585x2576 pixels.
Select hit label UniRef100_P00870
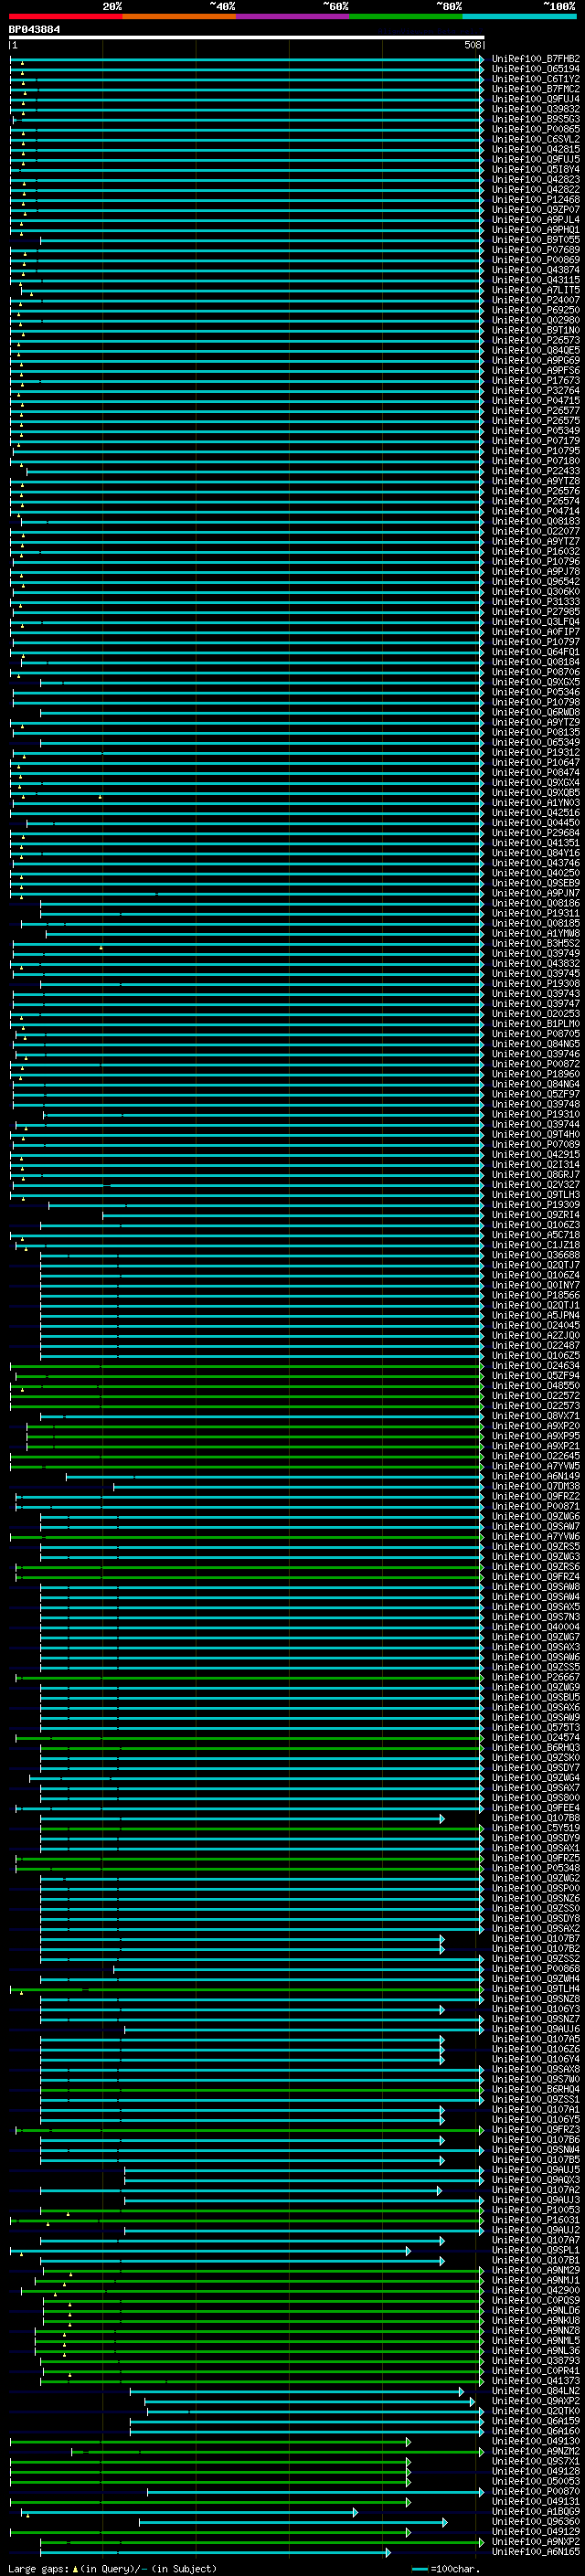535,2492
